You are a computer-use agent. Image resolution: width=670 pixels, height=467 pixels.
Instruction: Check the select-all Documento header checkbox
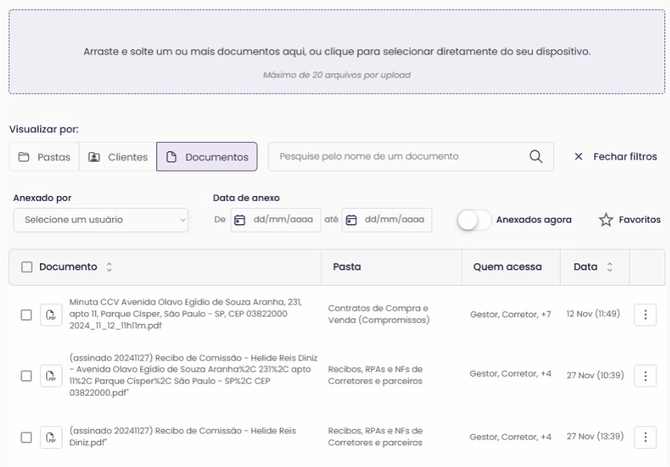27,267
